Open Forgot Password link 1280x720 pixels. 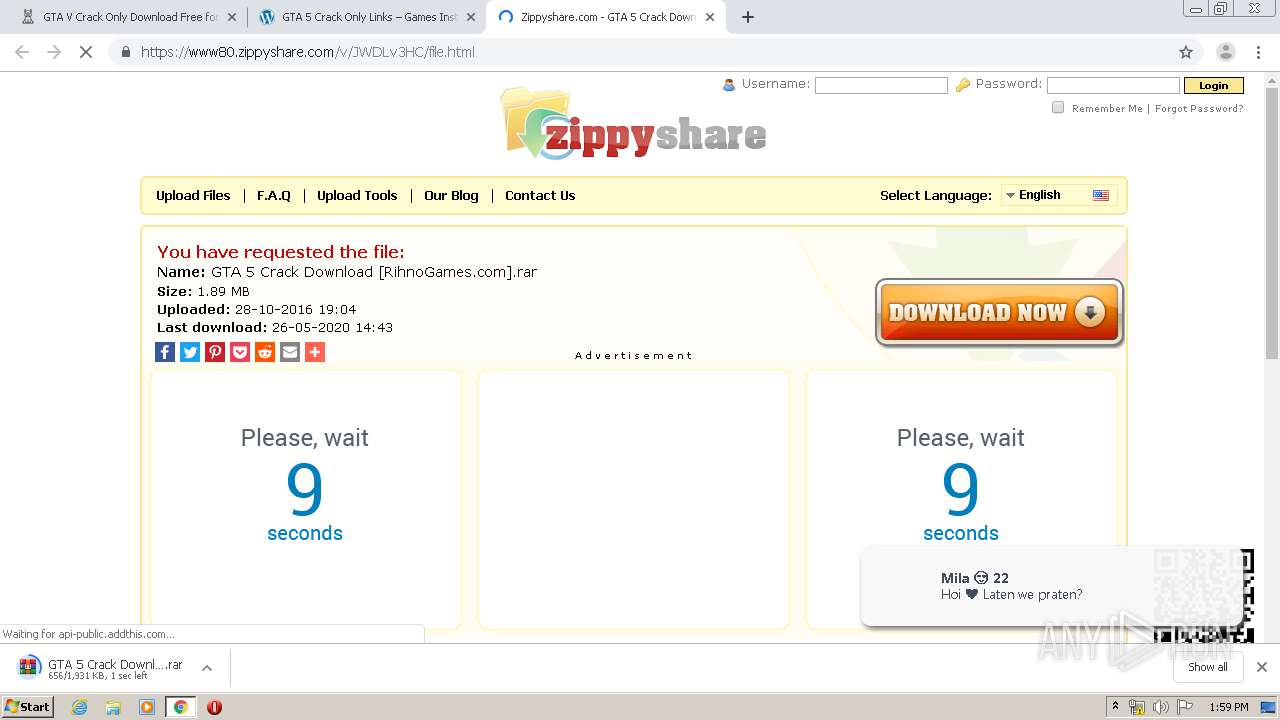(x=1199, y=108)
